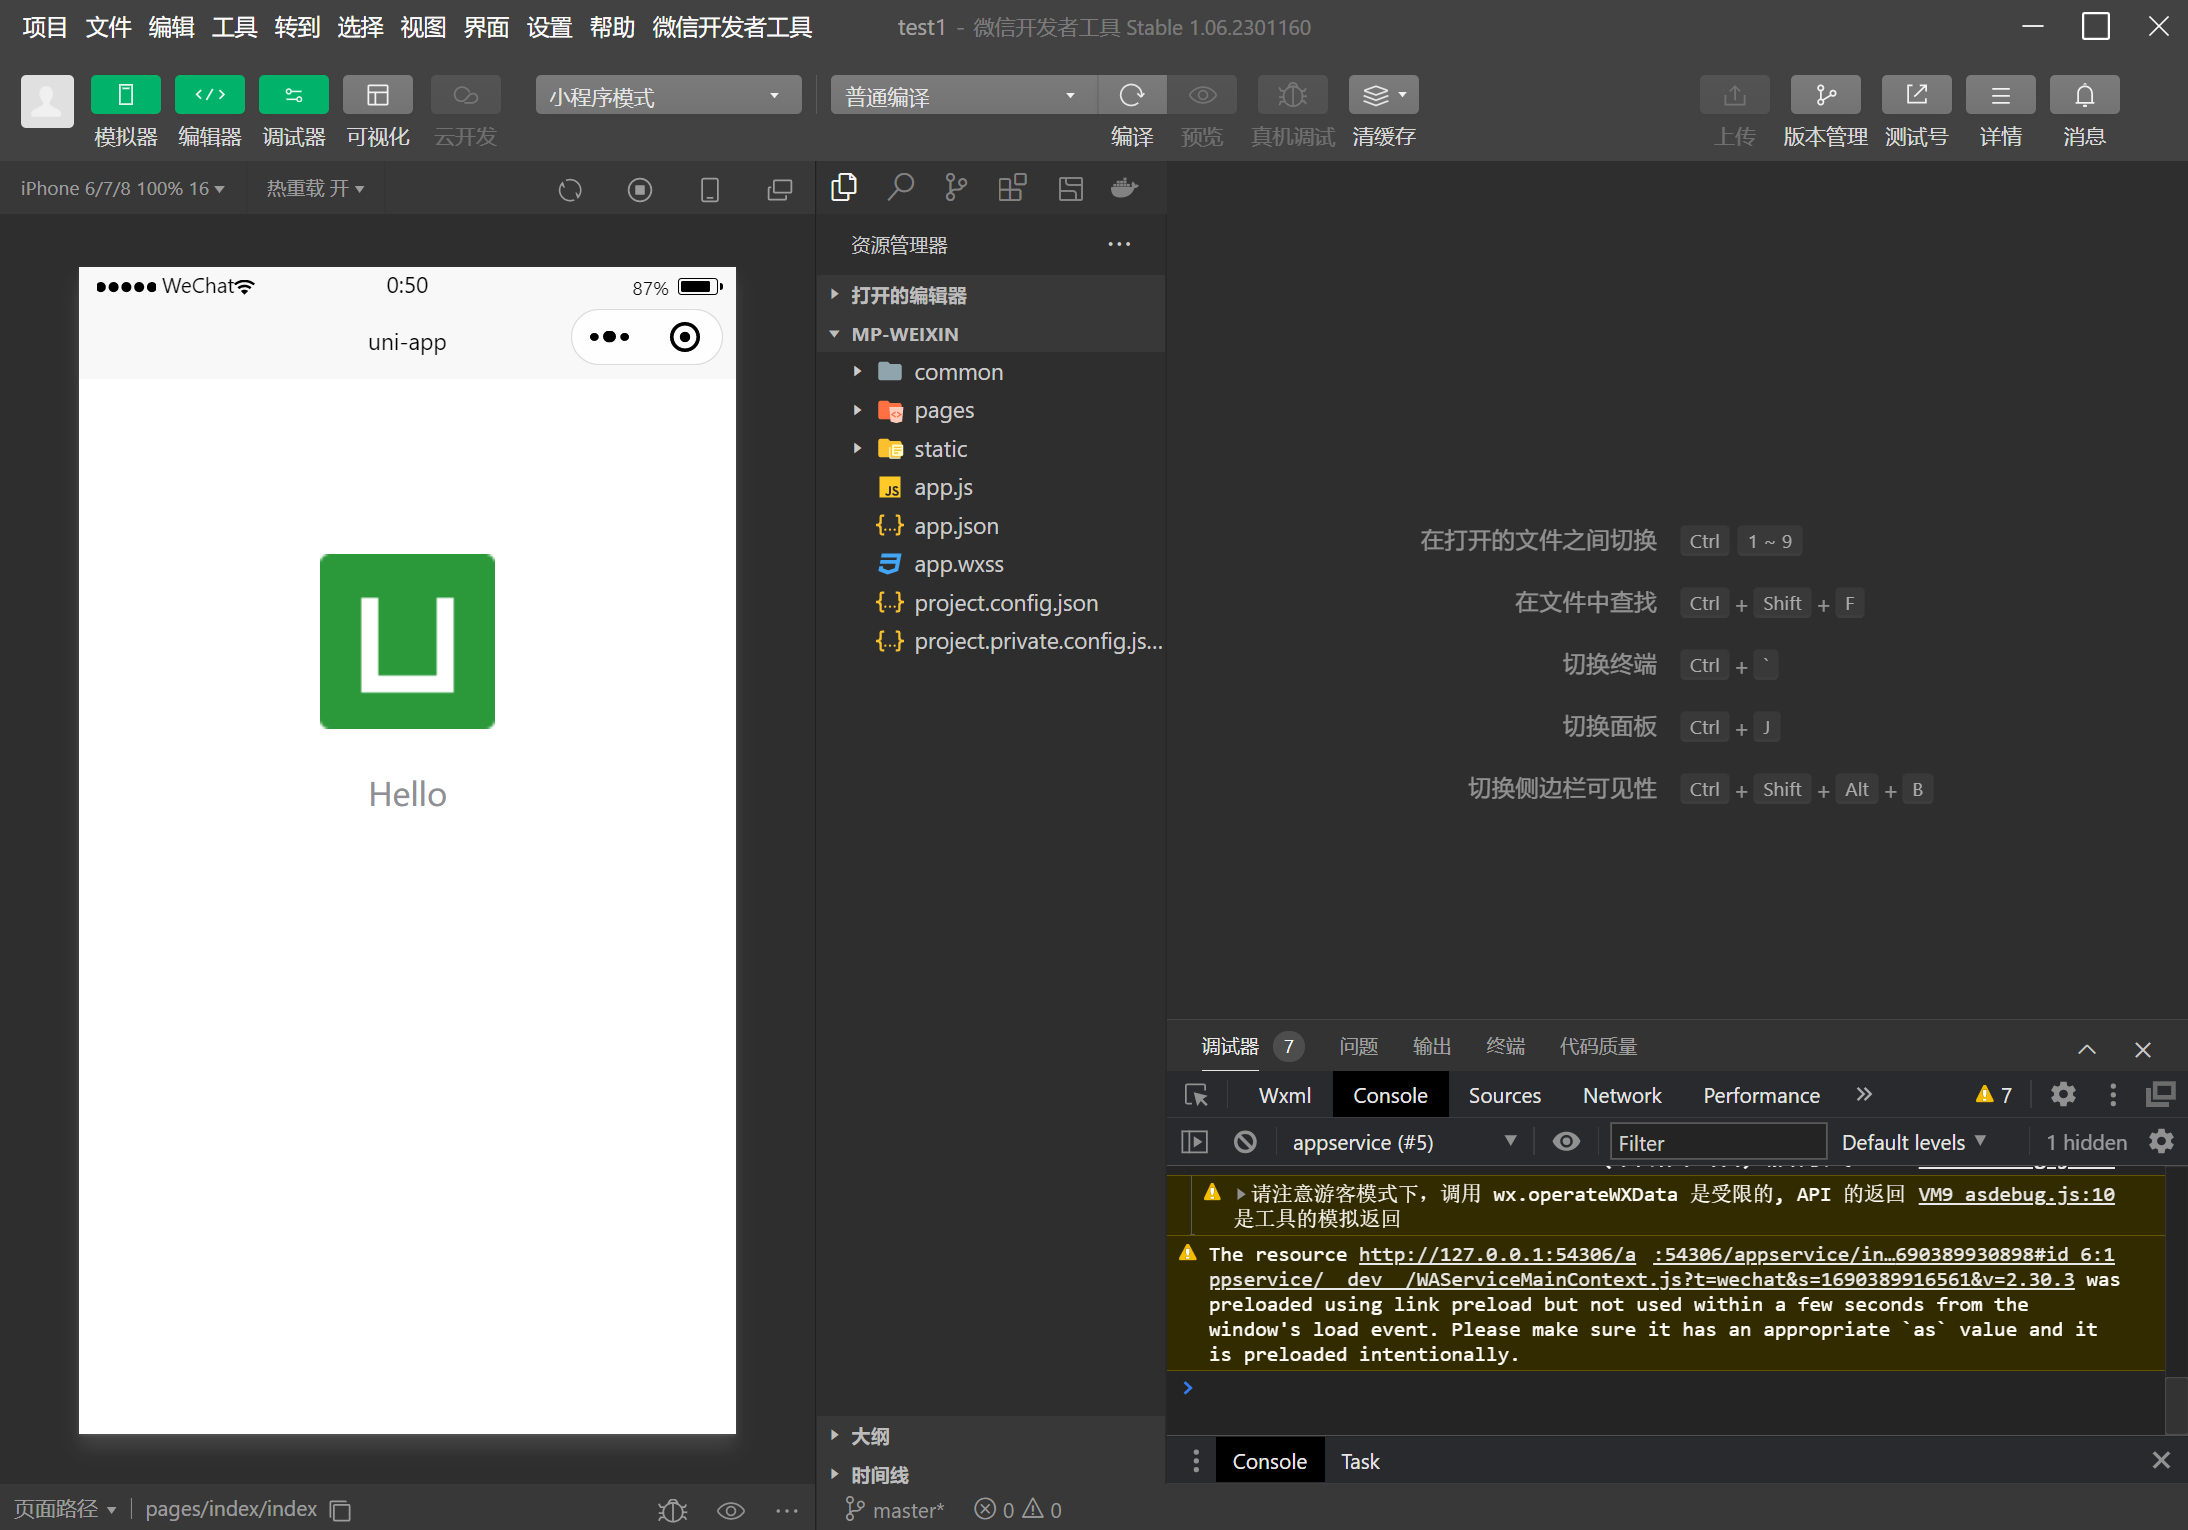Detach the simulator window icon
2188x1530 pixels.
(x=780, y=189)
